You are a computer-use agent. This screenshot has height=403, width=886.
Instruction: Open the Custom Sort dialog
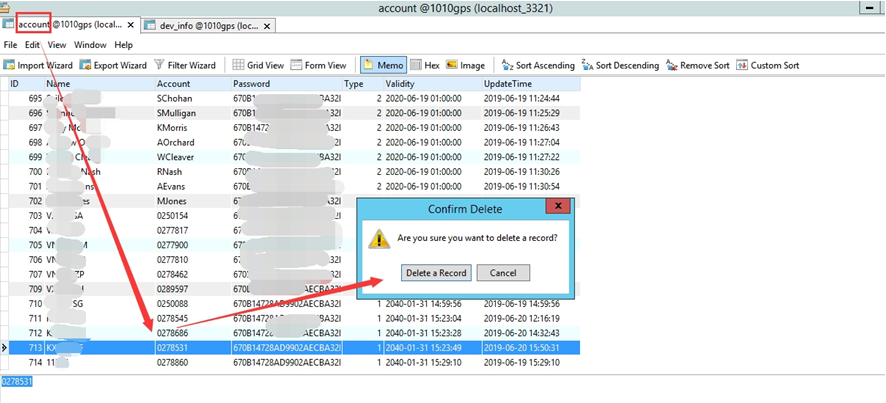(x=767, y=65)
